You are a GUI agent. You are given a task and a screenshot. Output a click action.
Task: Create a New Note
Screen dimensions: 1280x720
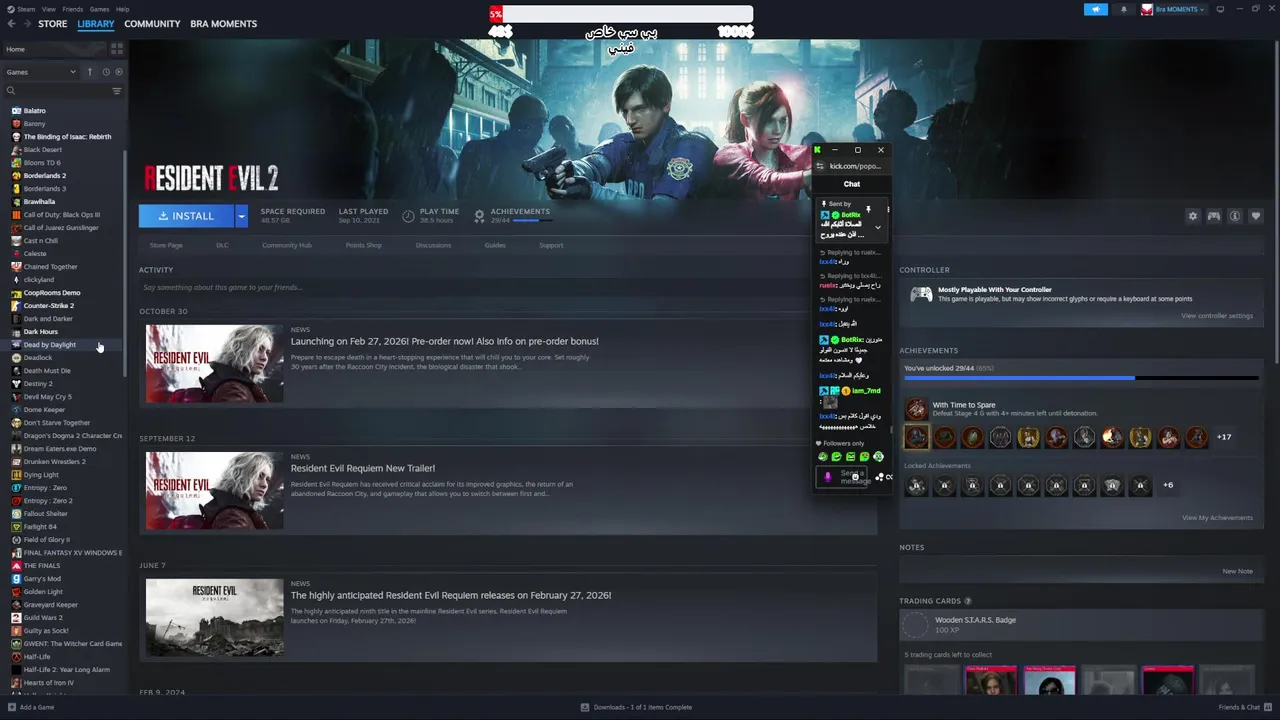coord(1237,571)
